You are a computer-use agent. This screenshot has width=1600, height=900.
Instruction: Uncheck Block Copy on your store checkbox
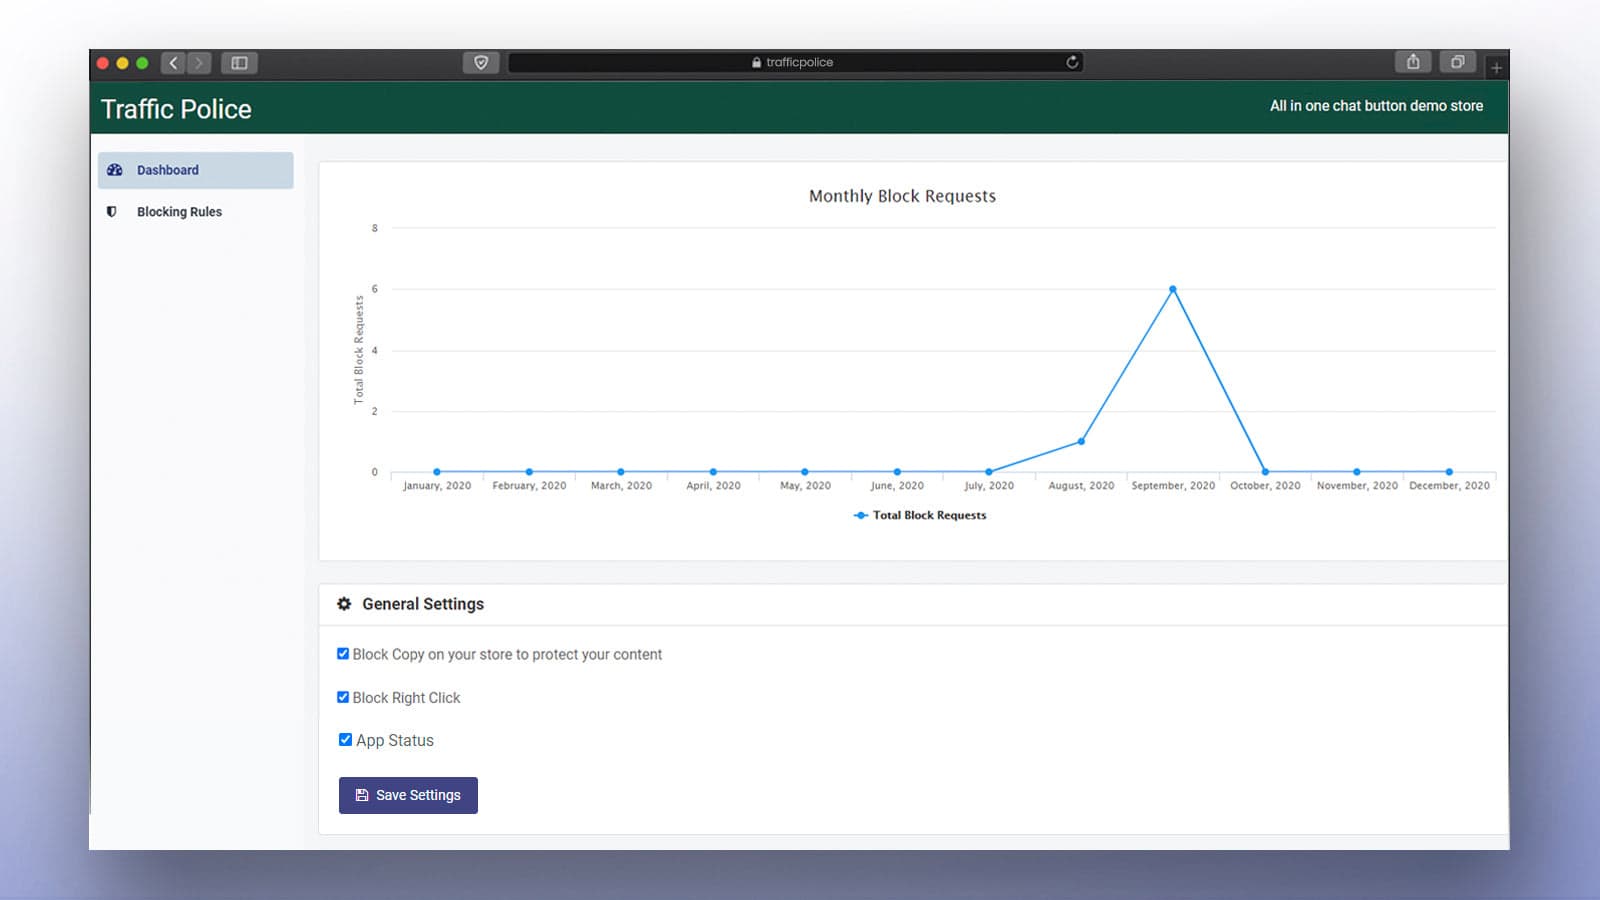343,654
